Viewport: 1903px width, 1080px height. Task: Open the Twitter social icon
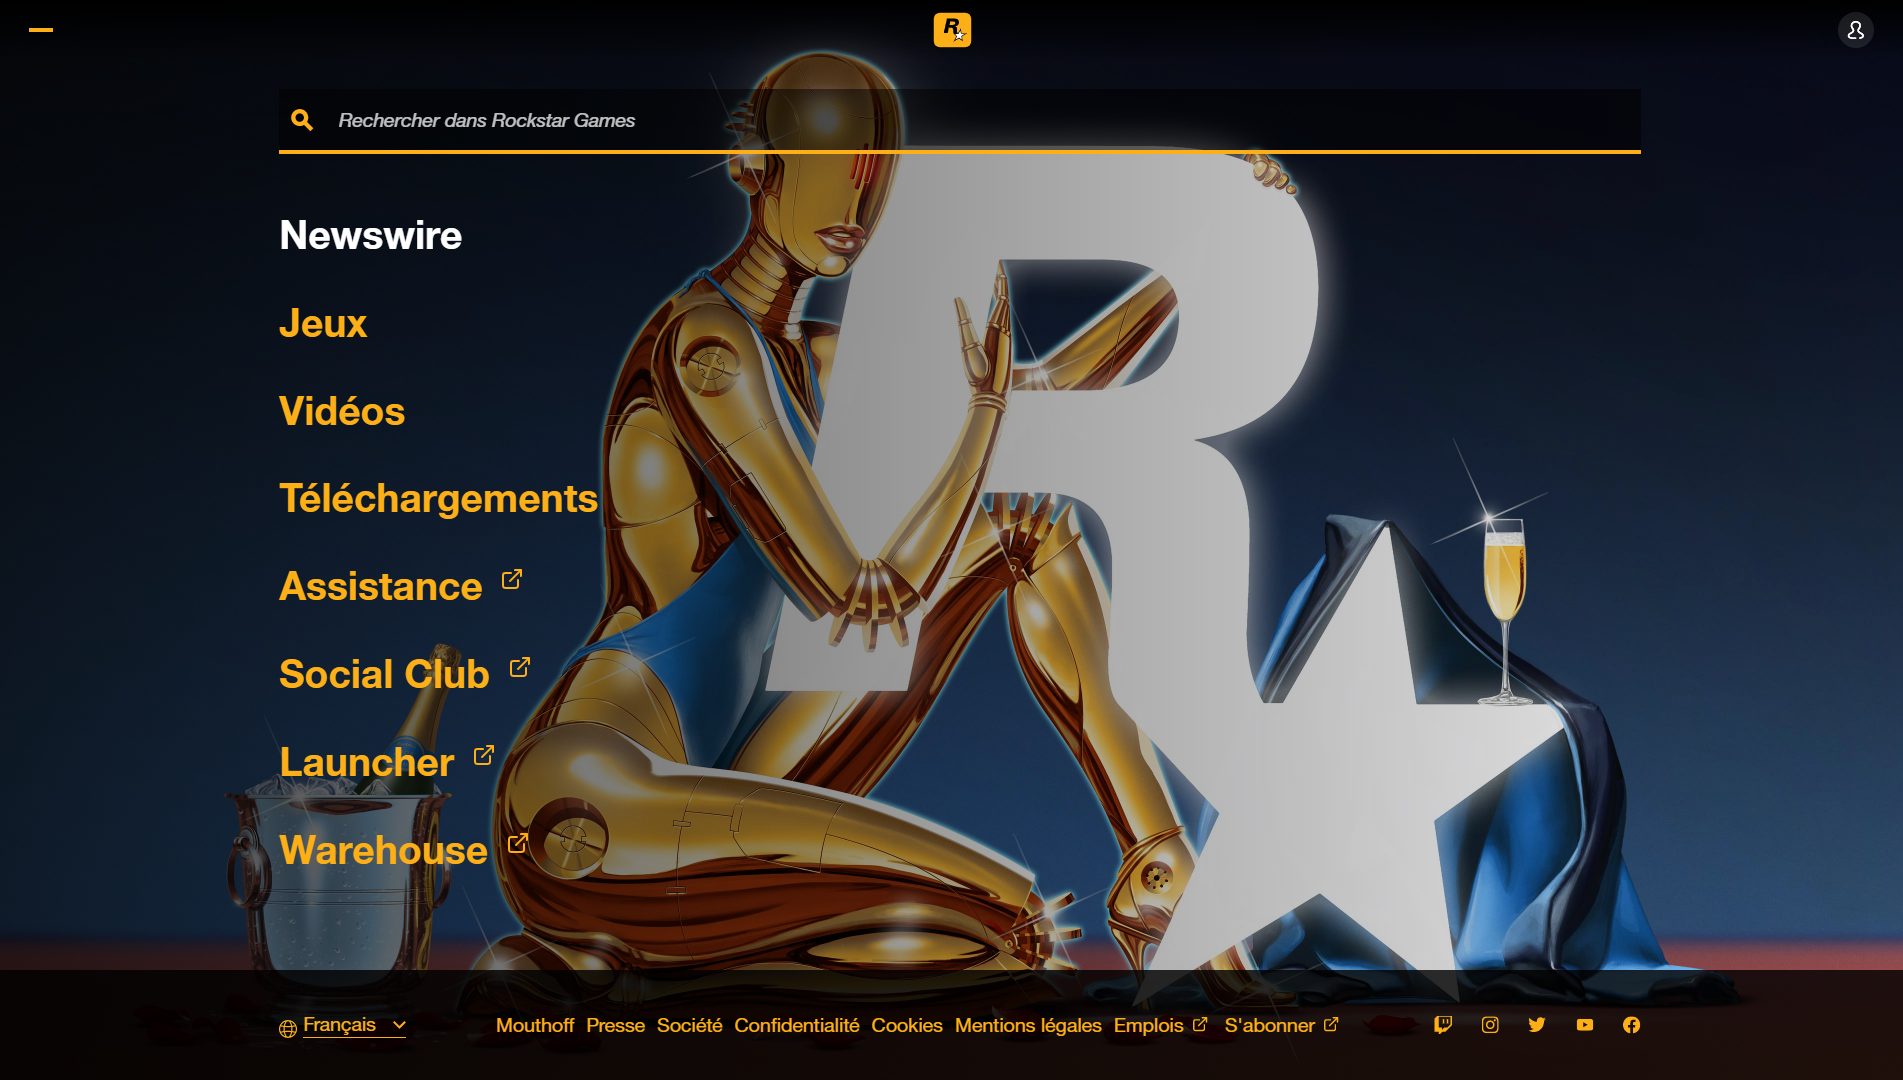coord(1537,1025)
